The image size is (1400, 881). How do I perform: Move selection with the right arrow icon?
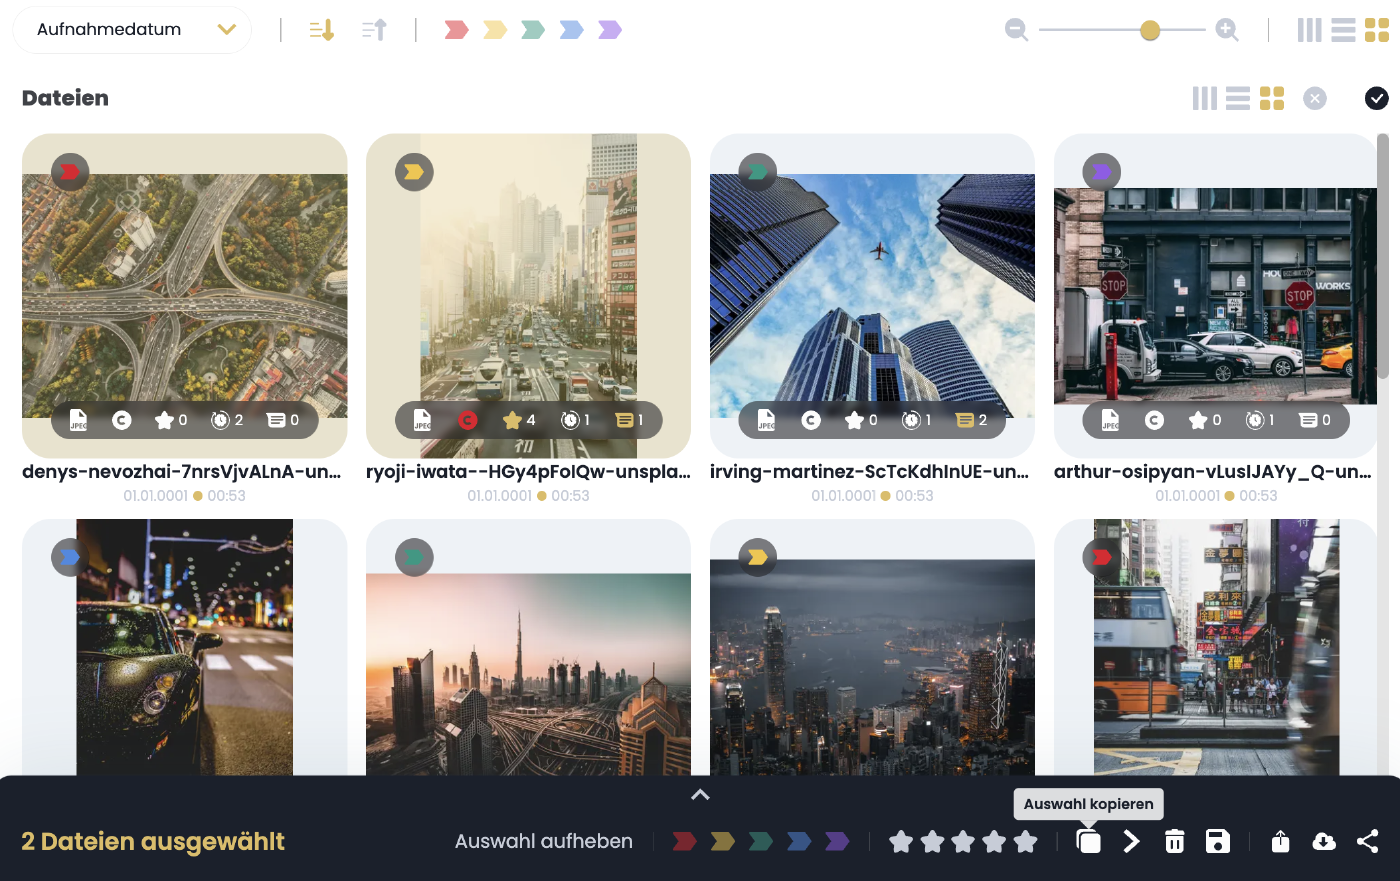coord(1131,842)
